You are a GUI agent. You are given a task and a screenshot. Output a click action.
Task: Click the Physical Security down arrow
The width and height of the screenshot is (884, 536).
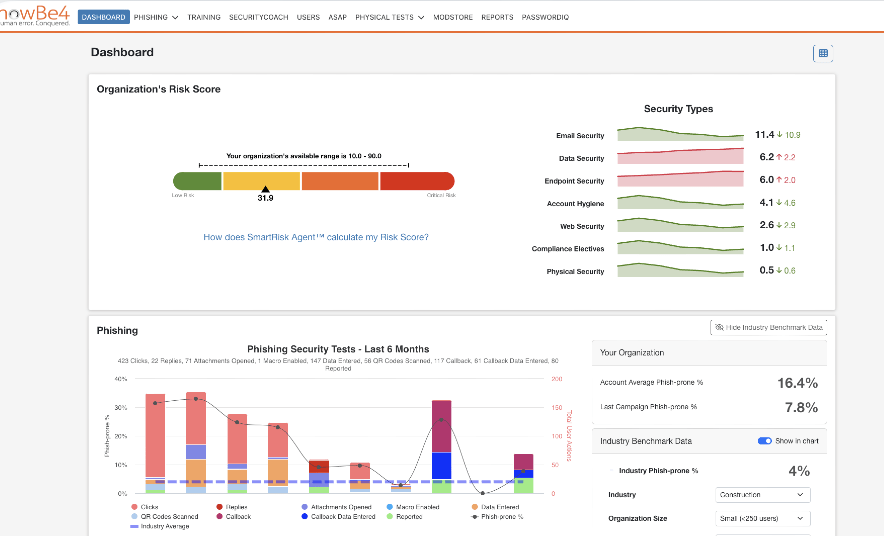pos(779,270)
